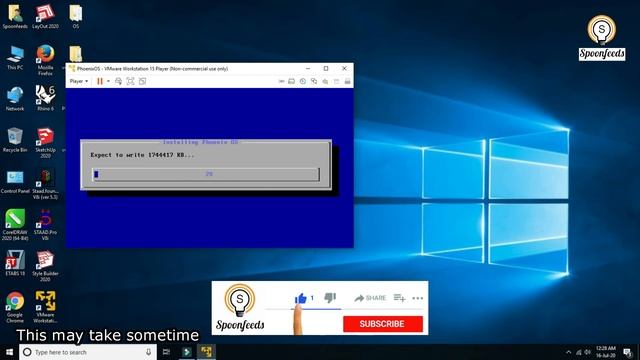Open the network status tray icon
Image resolution: width=640 pixels, height=360 pixels.
(578, 352)
